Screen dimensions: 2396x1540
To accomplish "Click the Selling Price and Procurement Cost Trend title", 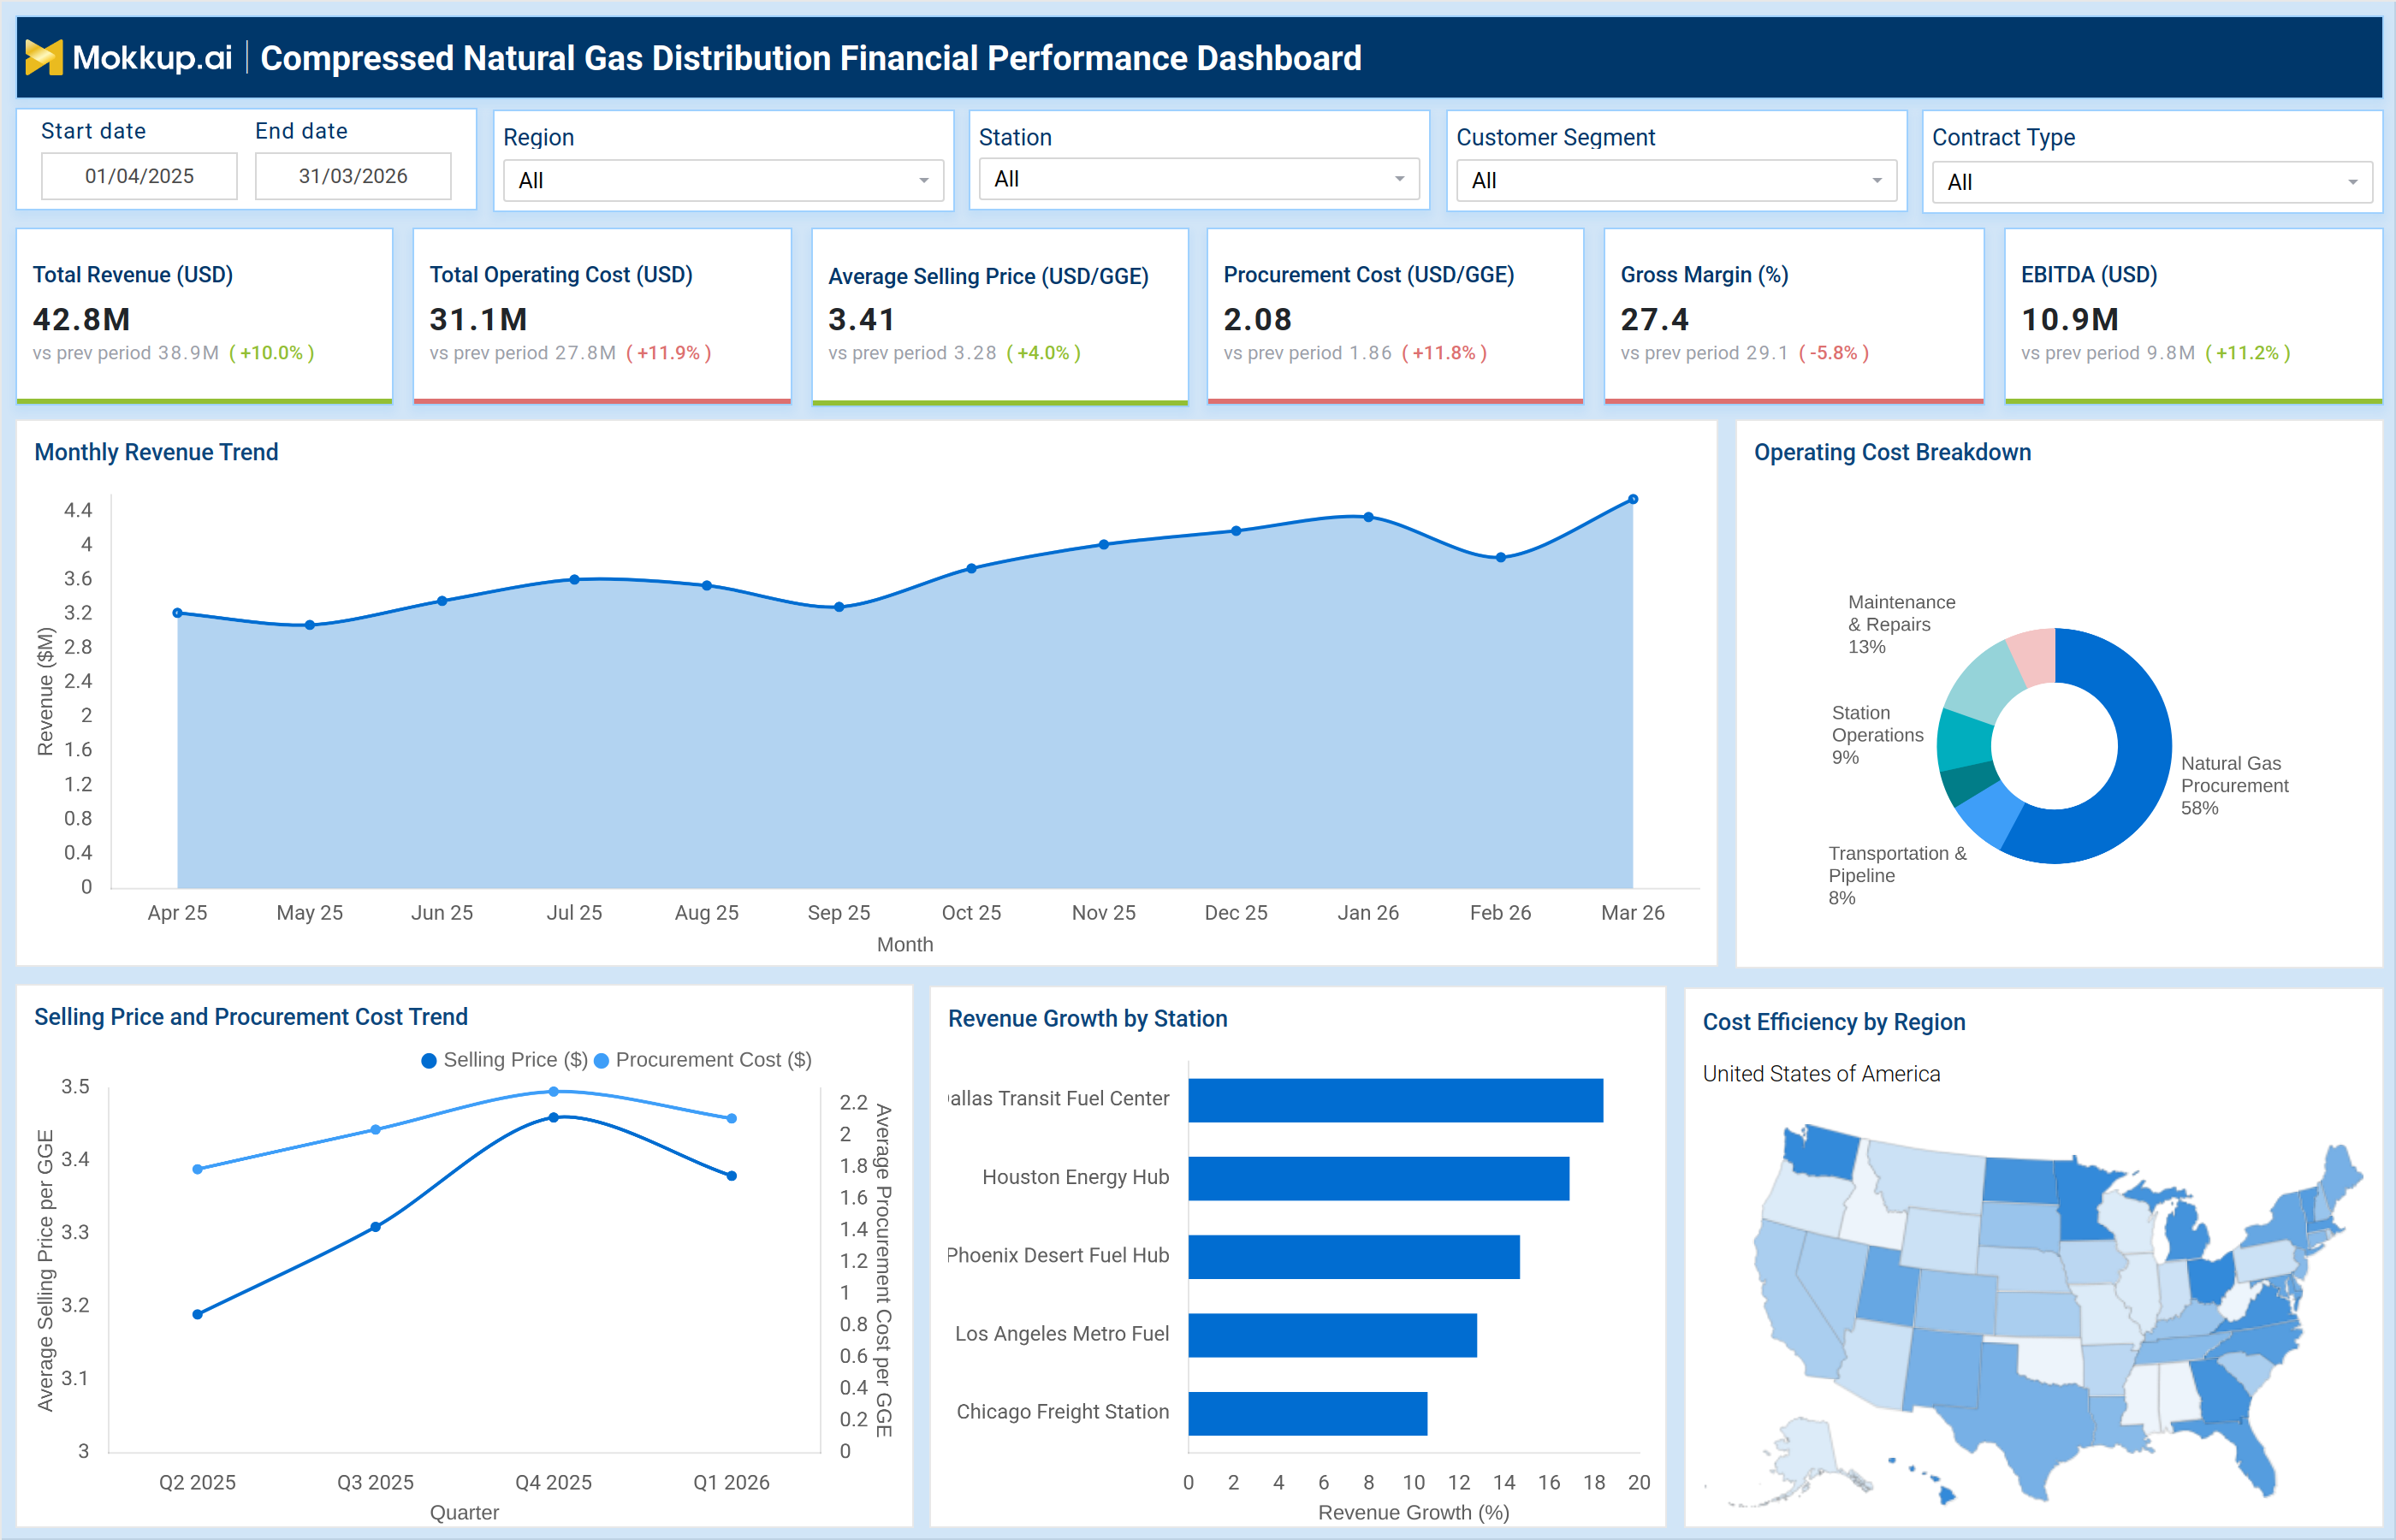I will 251,1017.
